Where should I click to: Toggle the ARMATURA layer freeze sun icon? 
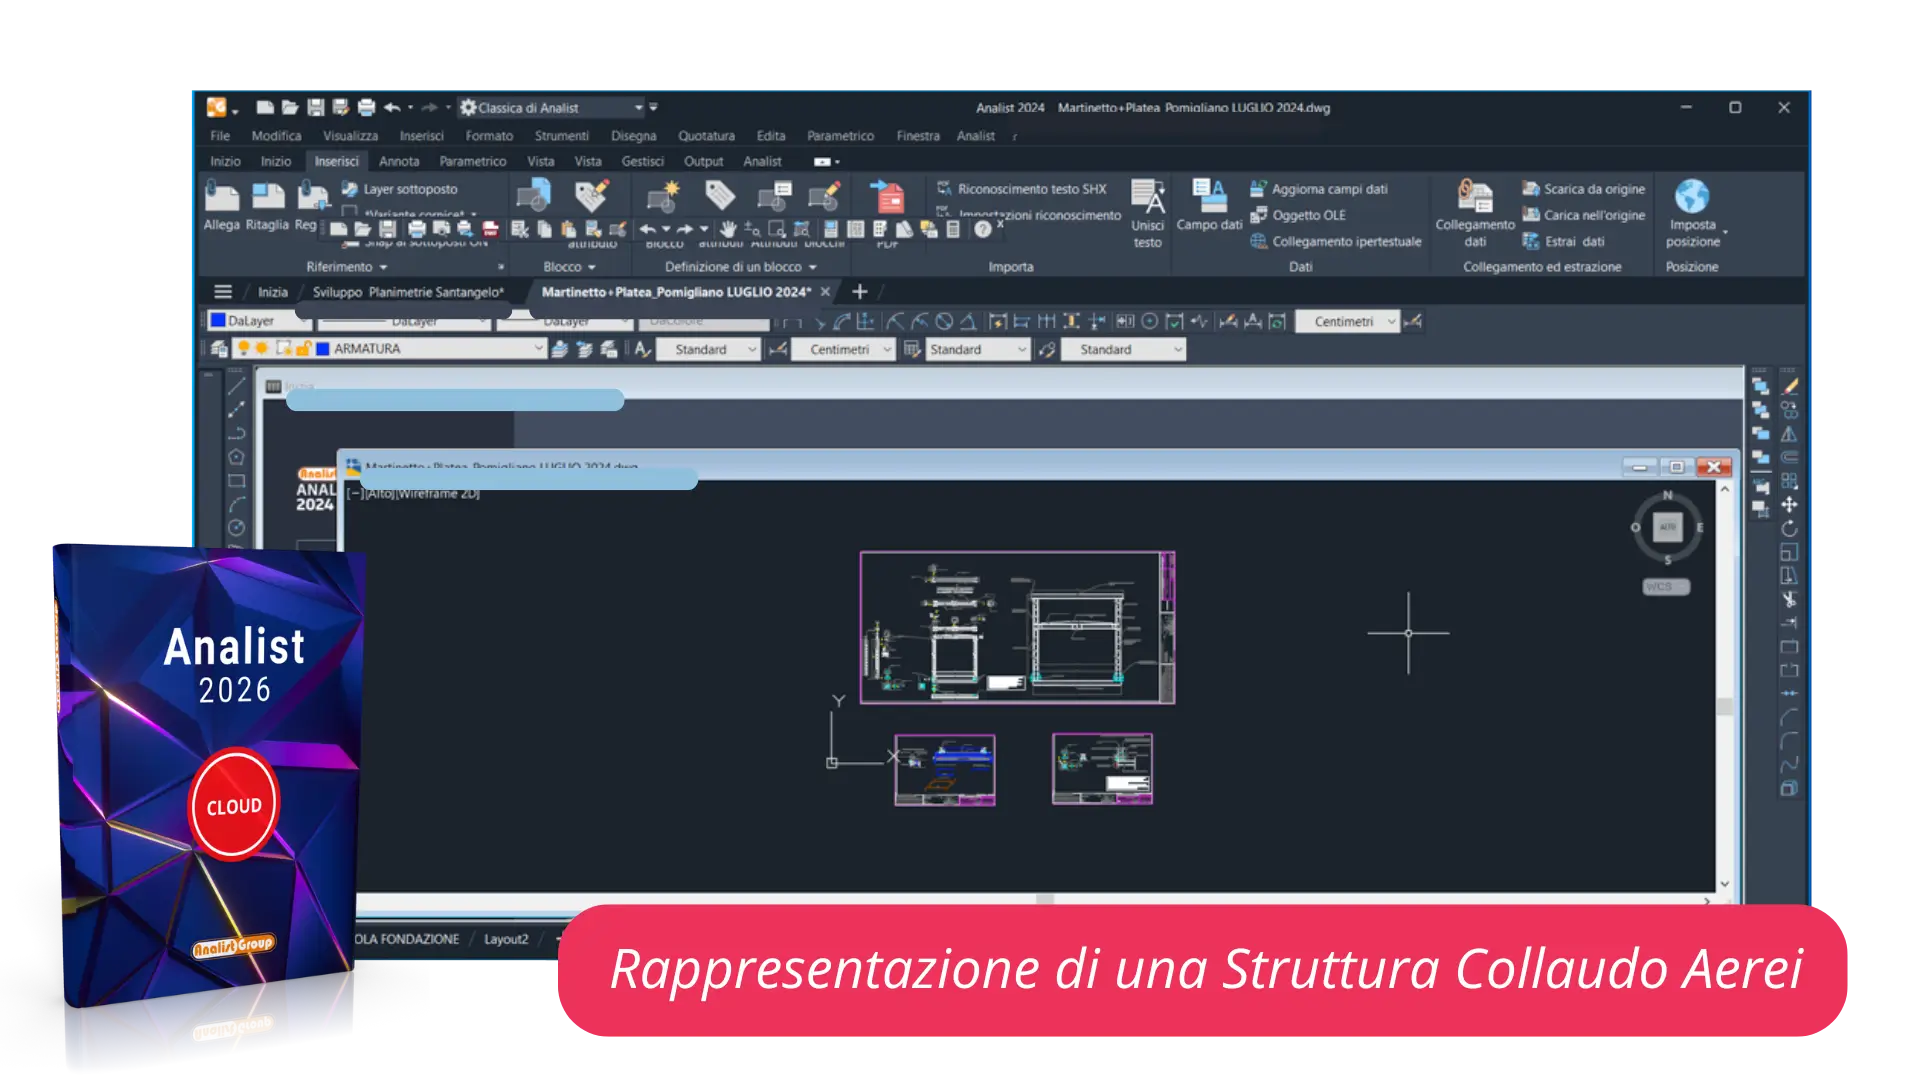tap(262, 348)
